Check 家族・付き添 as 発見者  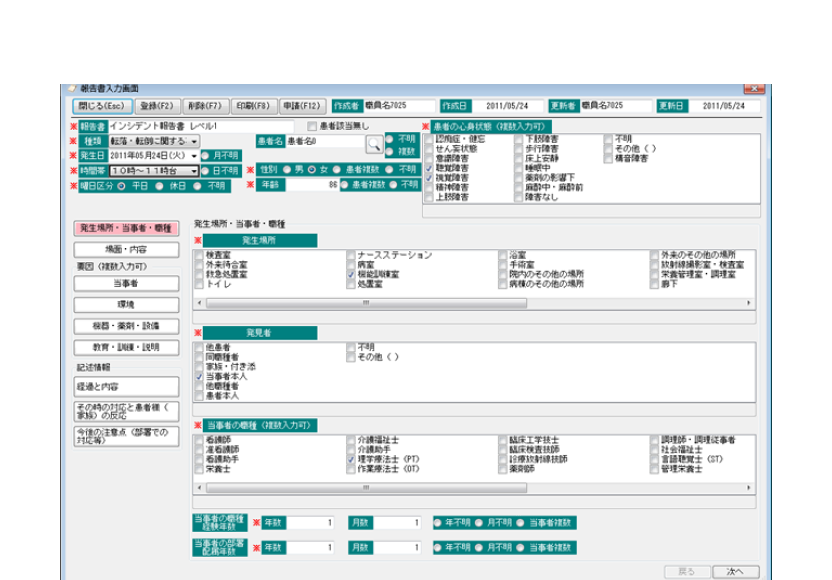point(200,367)
